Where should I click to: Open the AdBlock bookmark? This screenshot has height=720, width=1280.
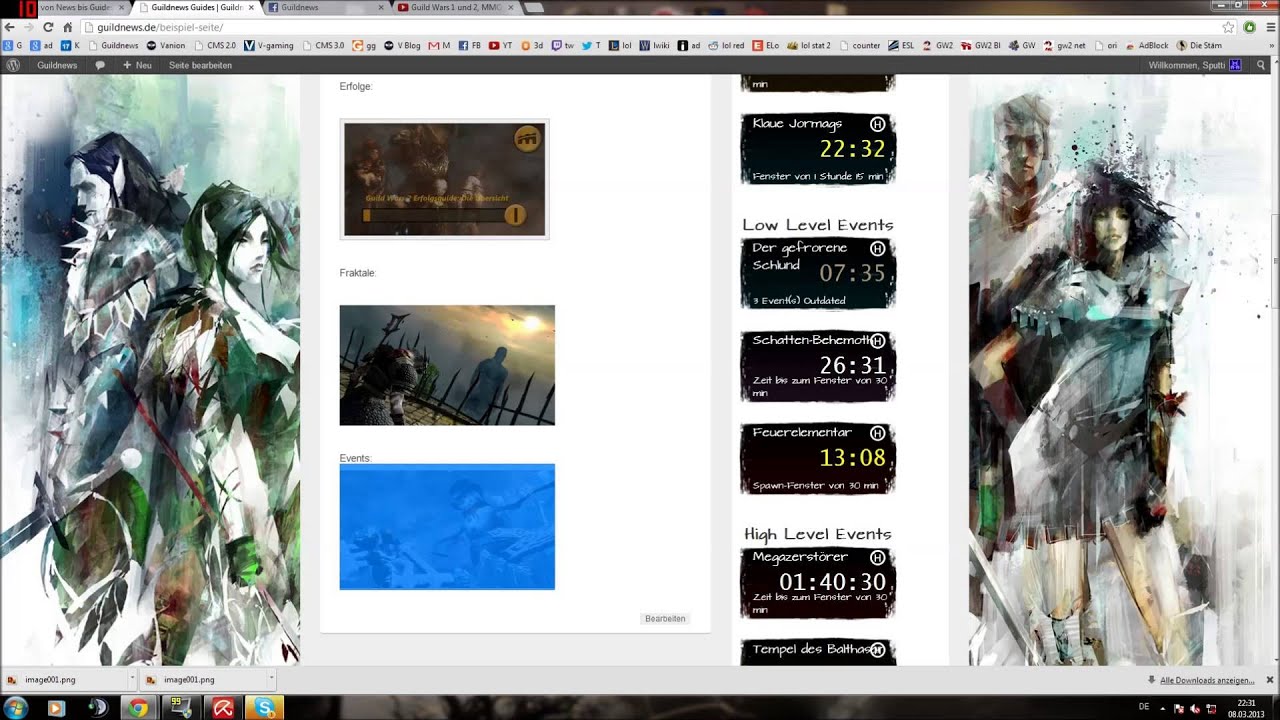1146,45
